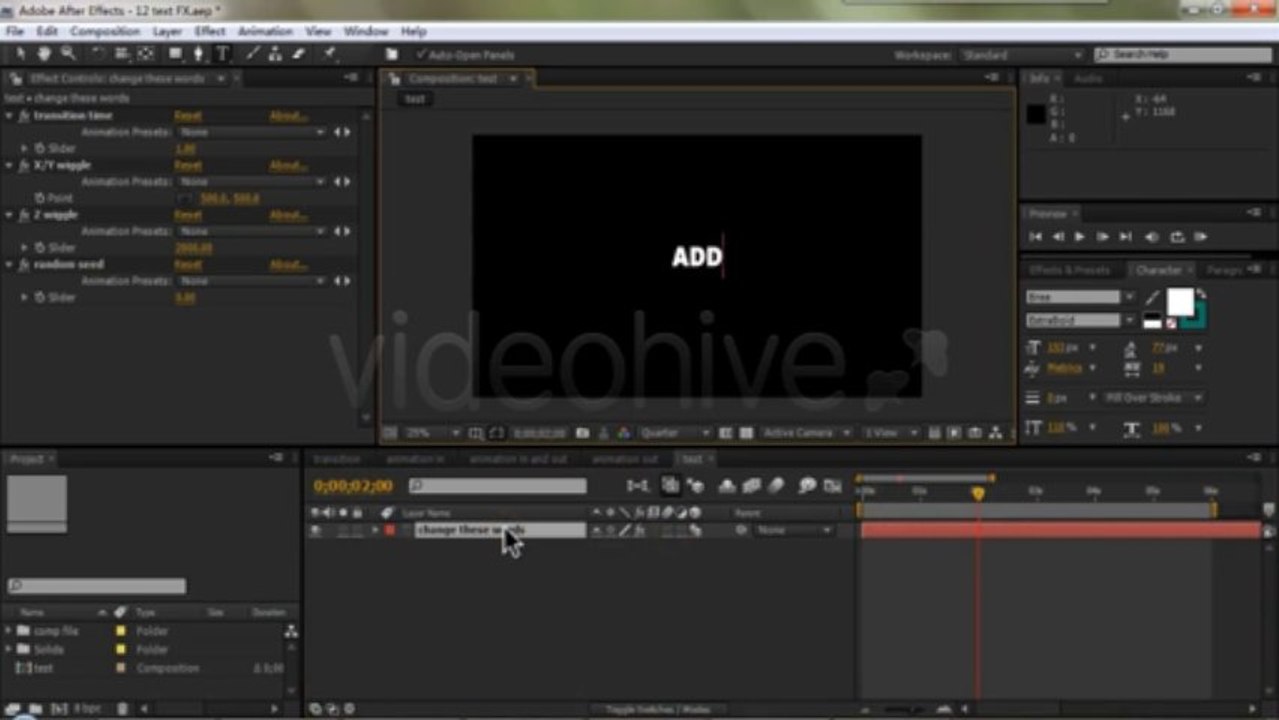Image resolution: width=1279 pixels, height=720 pixels.
Task: Toggle fx switch of Z wiggle effect
Action: [23, 215]
